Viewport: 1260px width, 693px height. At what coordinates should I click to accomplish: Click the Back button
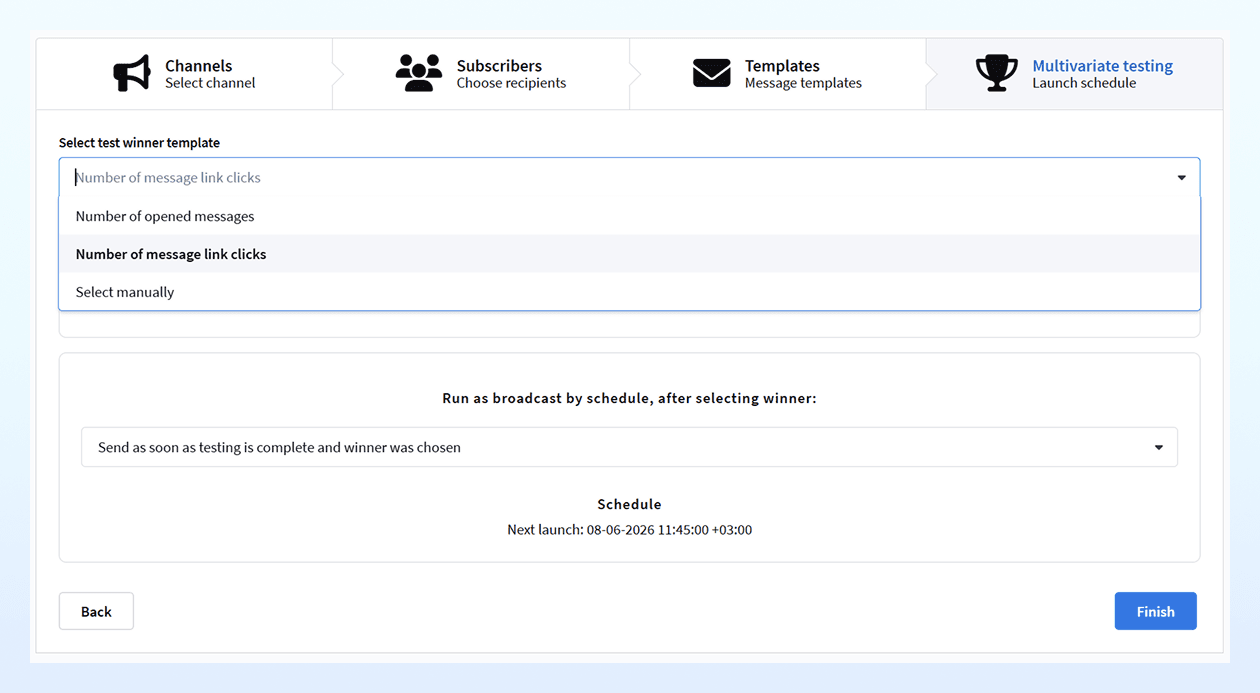click(96, 611)
